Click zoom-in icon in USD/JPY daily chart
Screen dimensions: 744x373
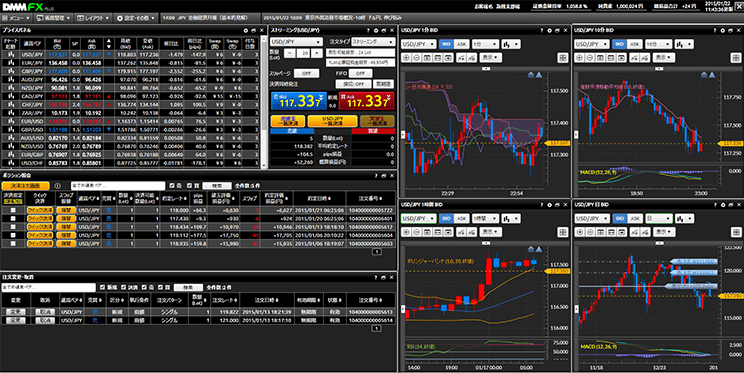pyautogui.click(x=580, y=233)
